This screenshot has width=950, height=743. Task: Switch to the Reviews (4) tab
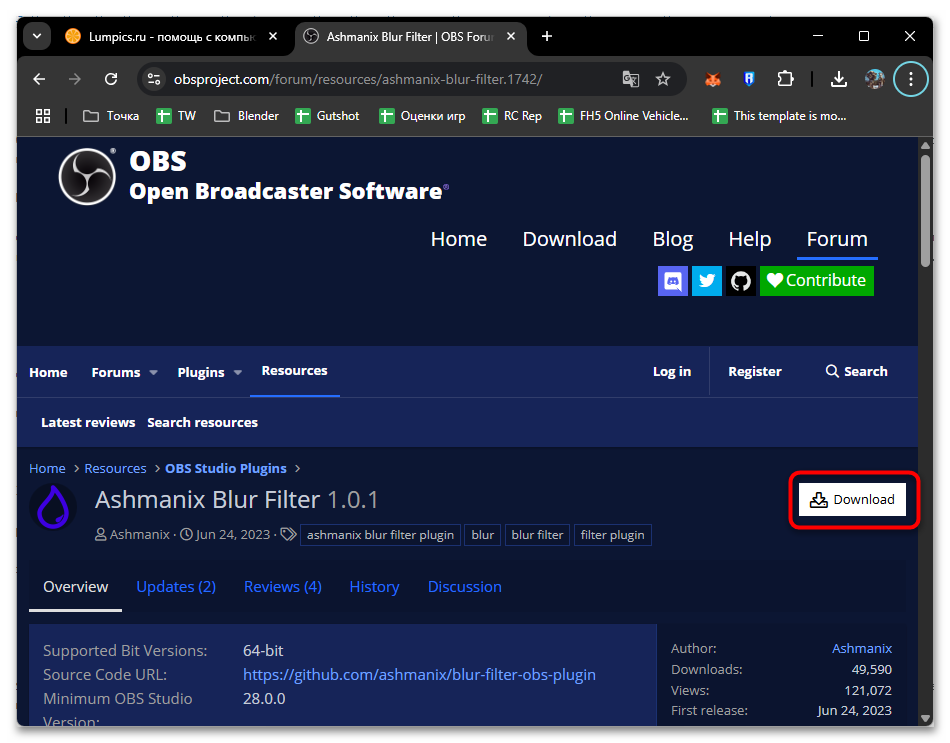coord(283,587)
